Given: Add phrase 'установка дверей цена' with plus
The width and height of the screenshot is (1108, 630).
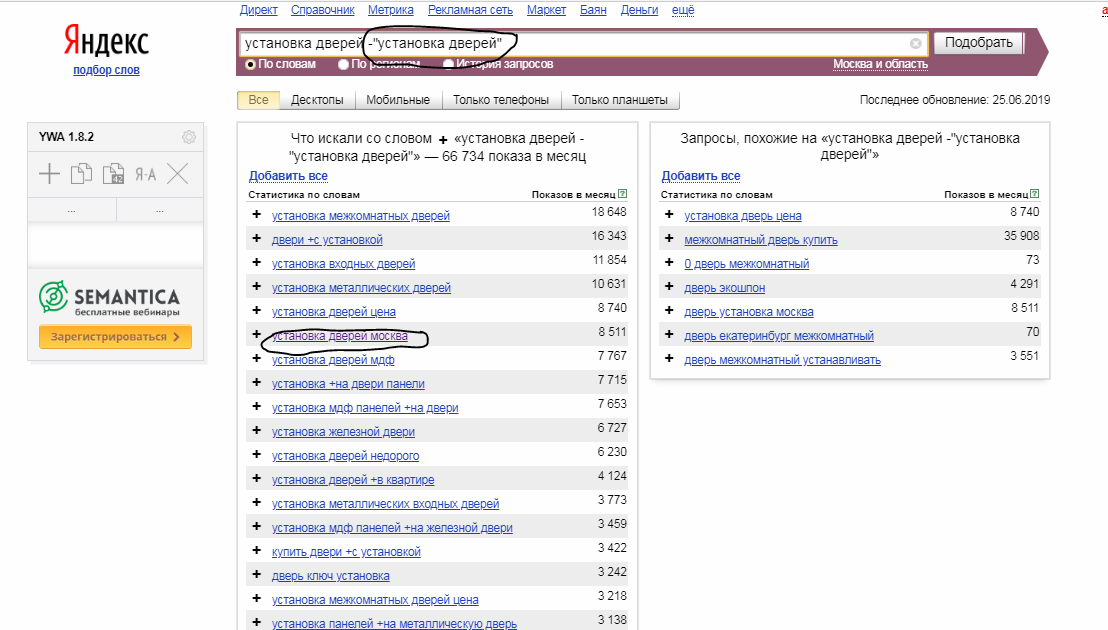Looking at the screenshot, I should click(x=257, y=310).
